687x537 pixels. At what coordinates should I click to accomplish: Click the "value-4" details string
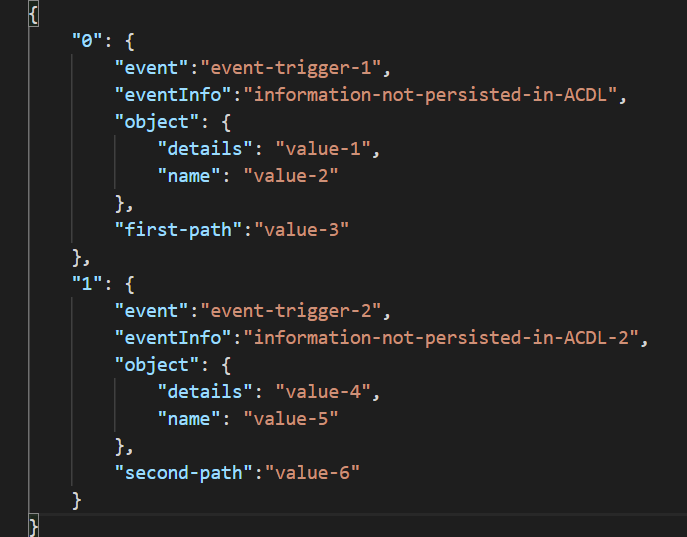coord(323,392)
